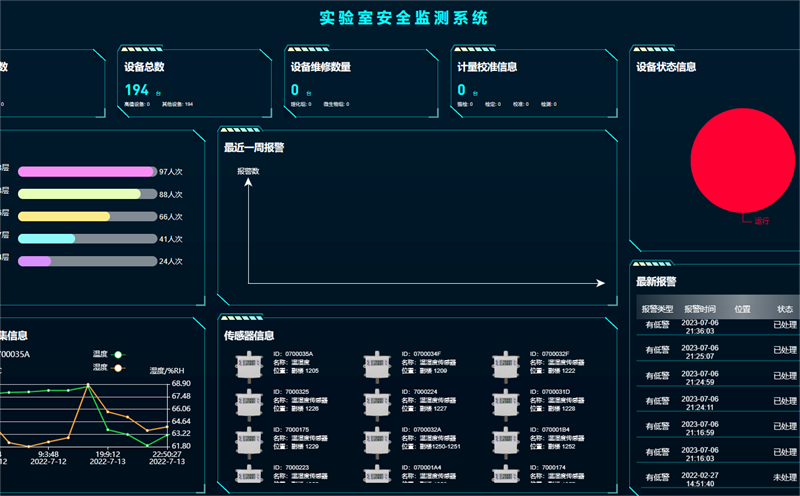Click the 报警时间 column header
The width and height of the screenshot is (800, 496).
tap(700, 309)
